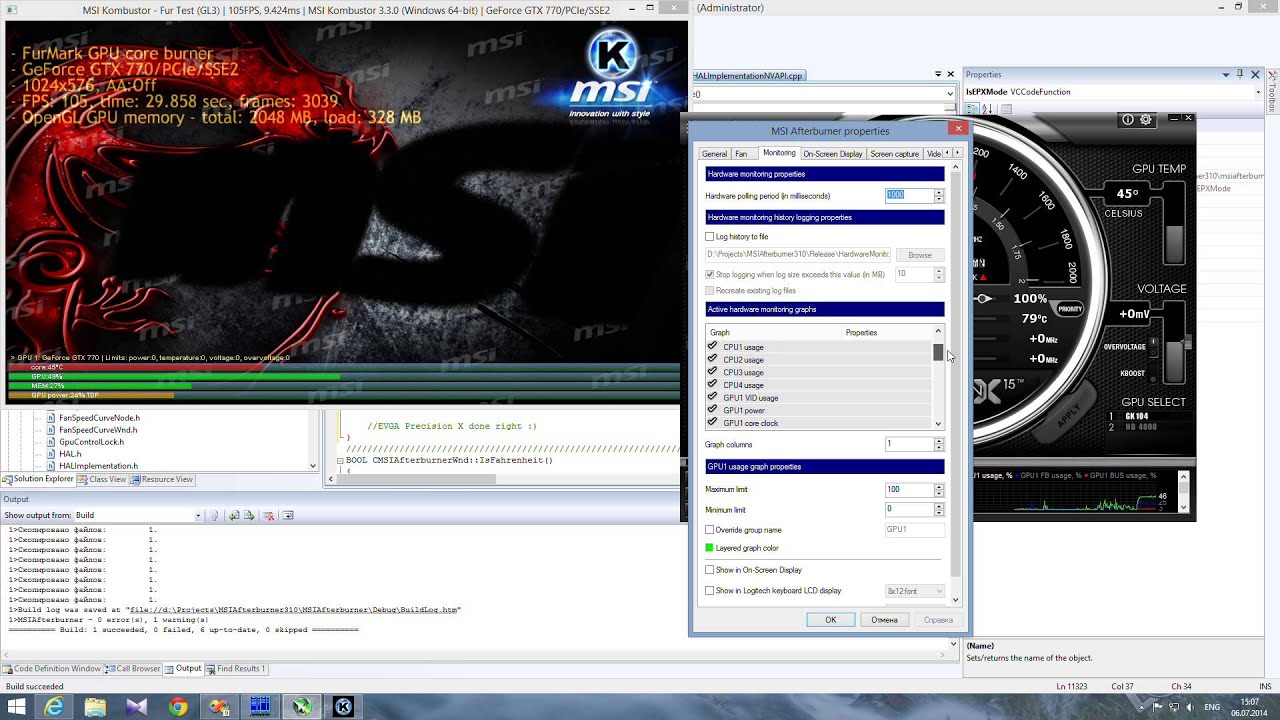Open the Afterburner skin settings gear icon
Screen dimensions: 1280x720
1146,119
